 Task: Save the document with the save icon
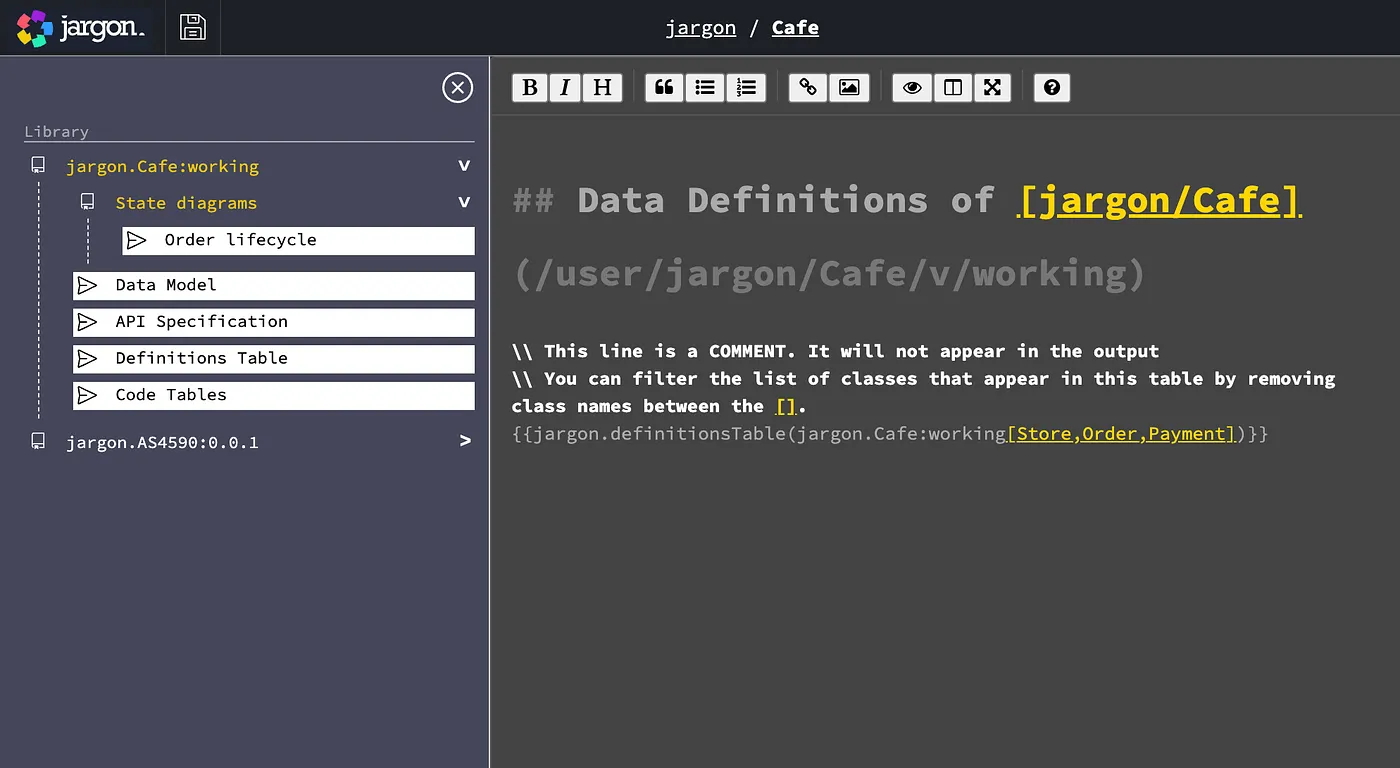192,27
